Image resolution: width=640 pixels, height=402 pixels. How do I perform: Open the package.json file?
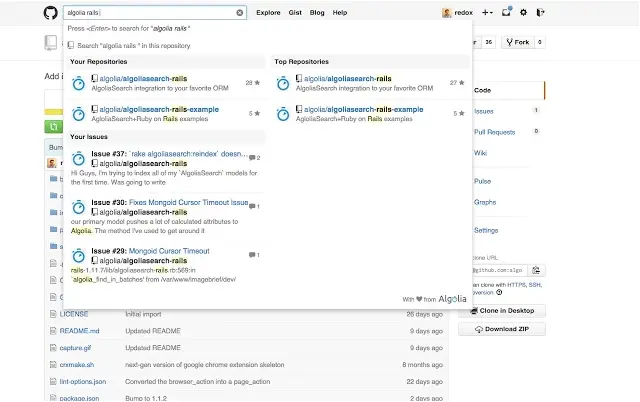pyautogui.click(x=79, y=398)
